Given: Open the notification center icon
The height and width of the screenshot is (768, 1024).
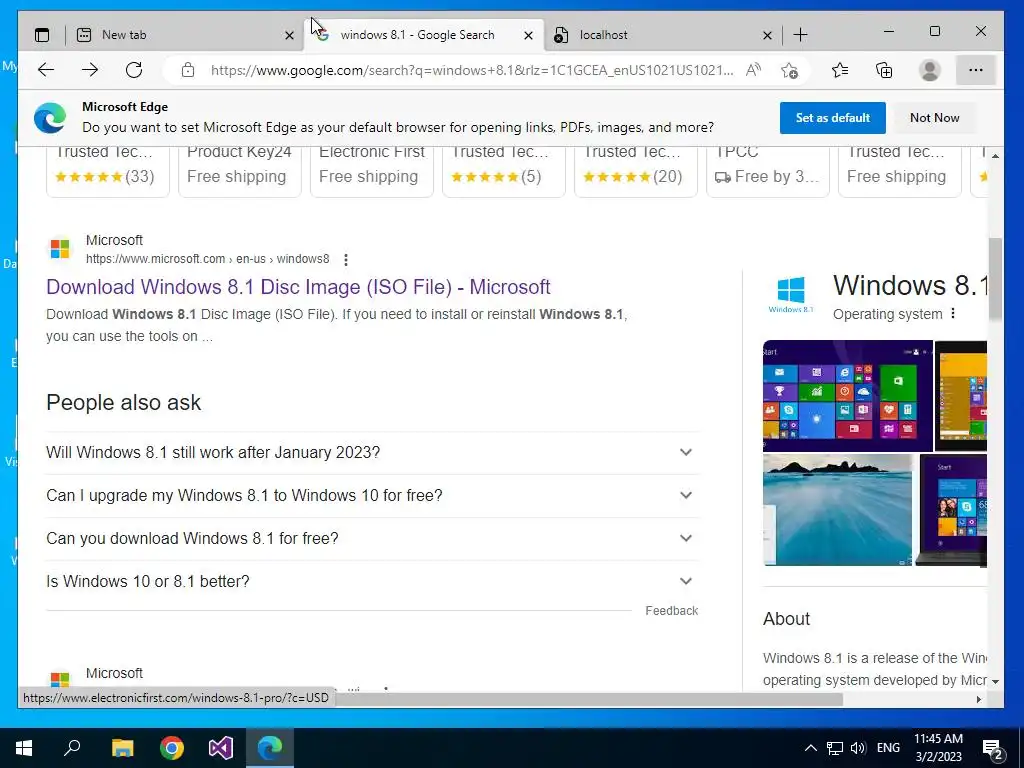Looking at the screenshot, I should tap(993, 748).
